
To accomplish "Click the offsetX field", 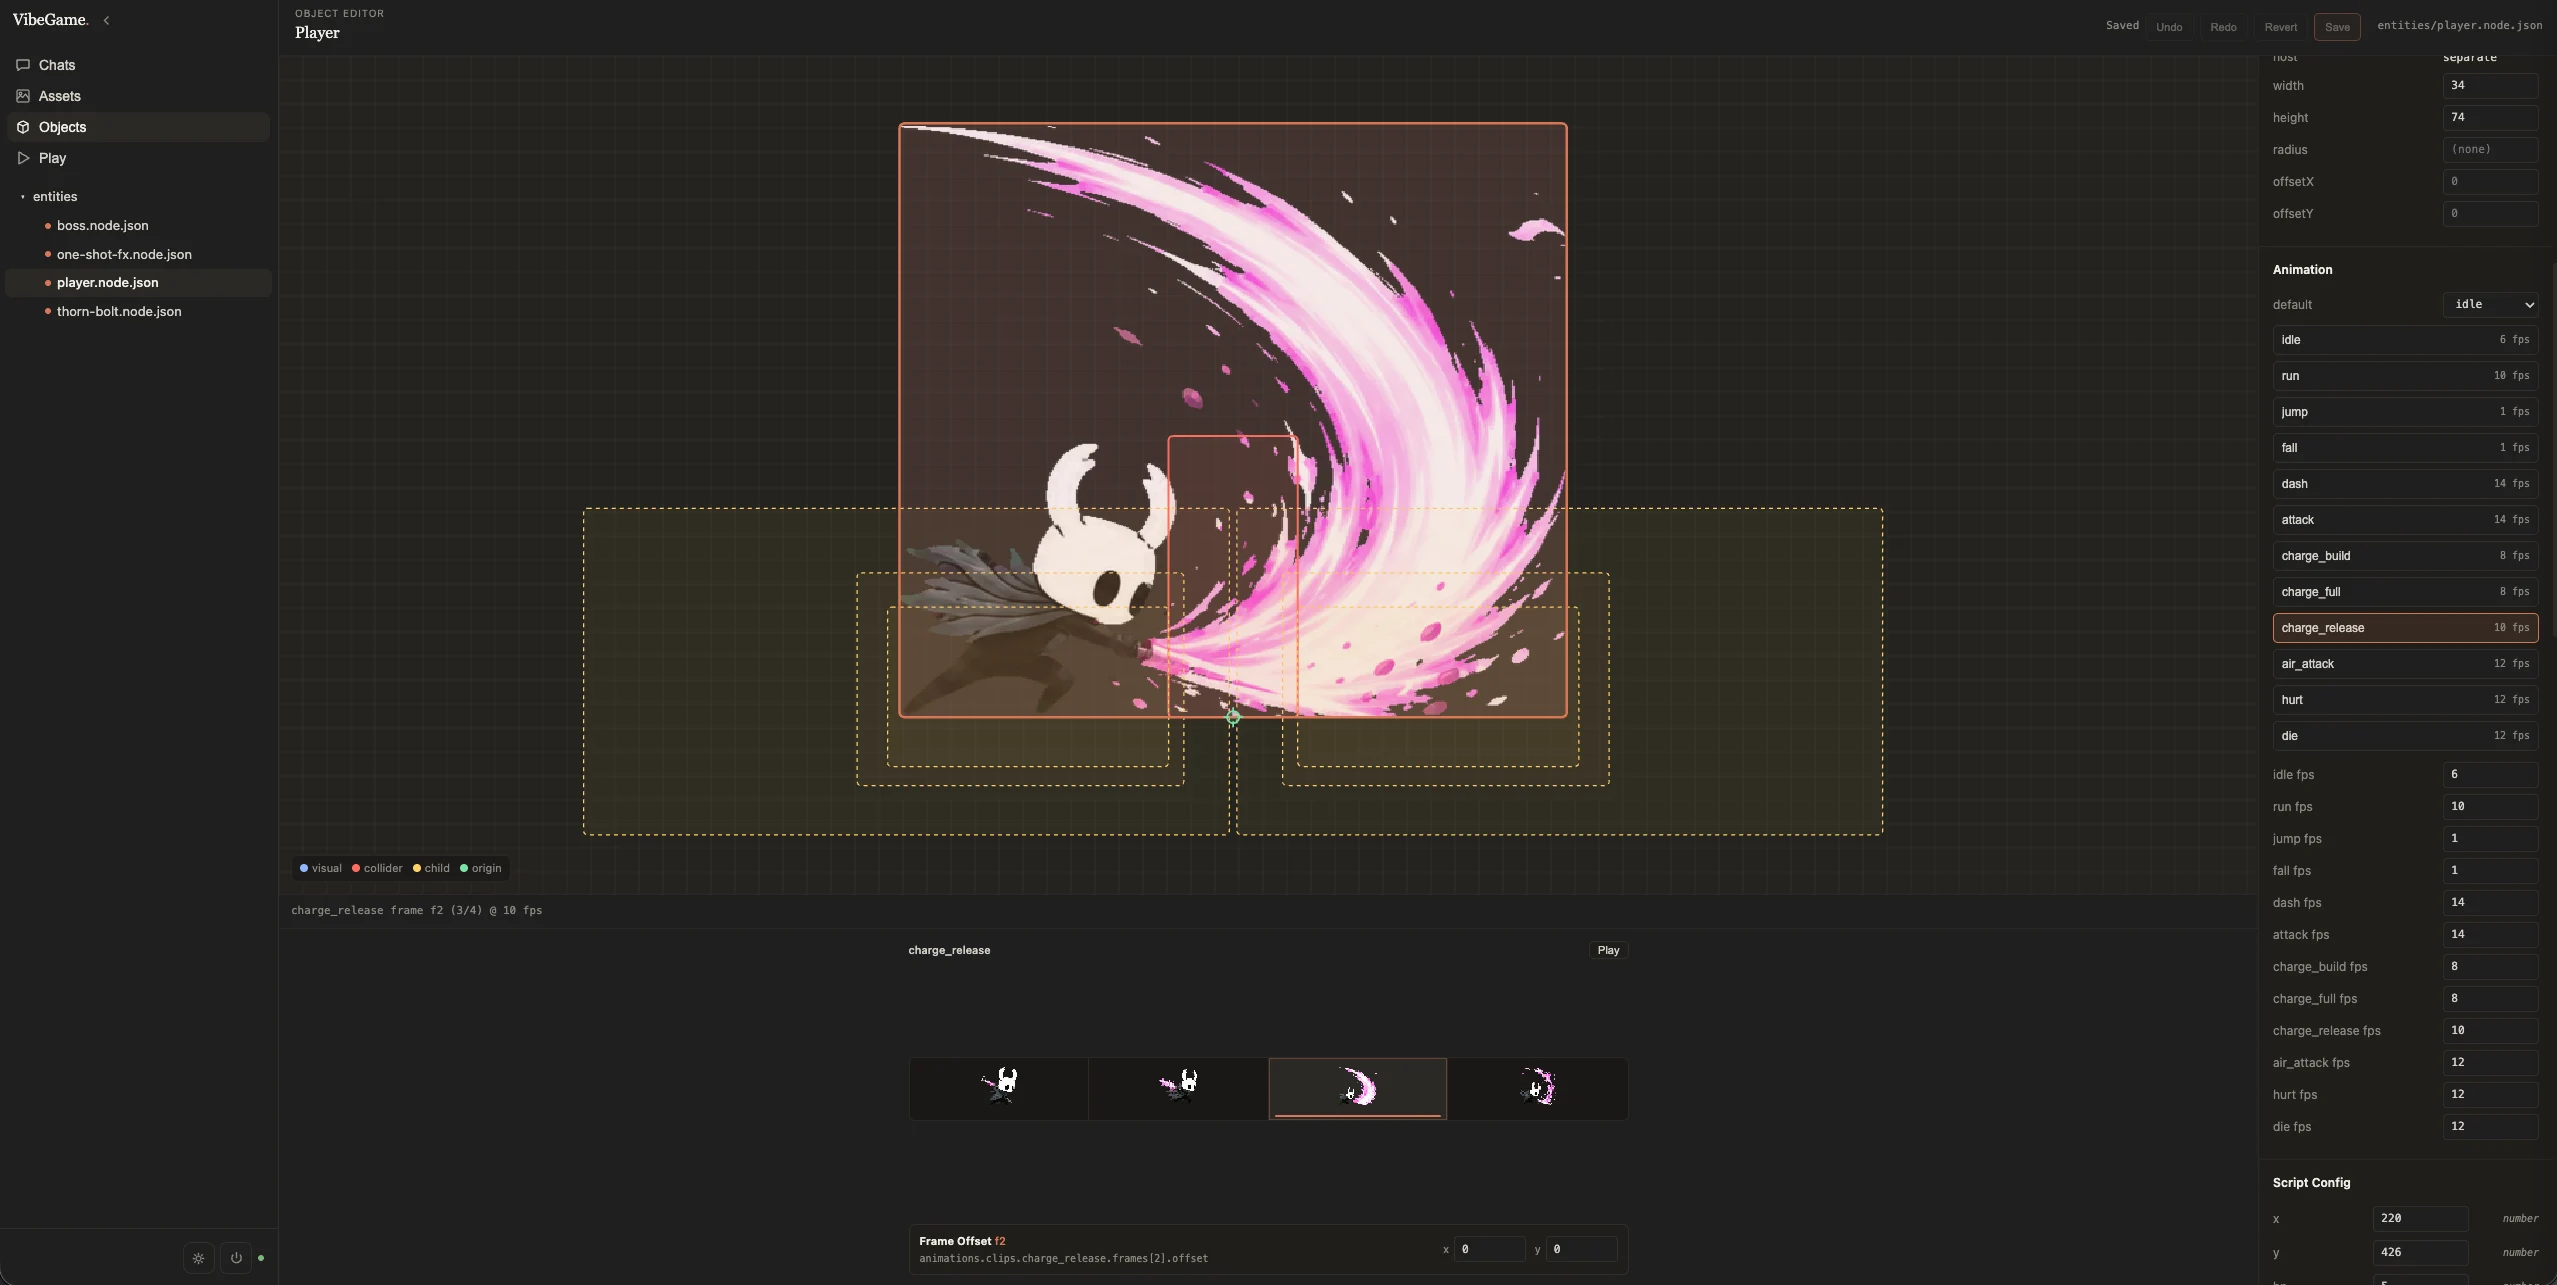I will point(2490,182).
